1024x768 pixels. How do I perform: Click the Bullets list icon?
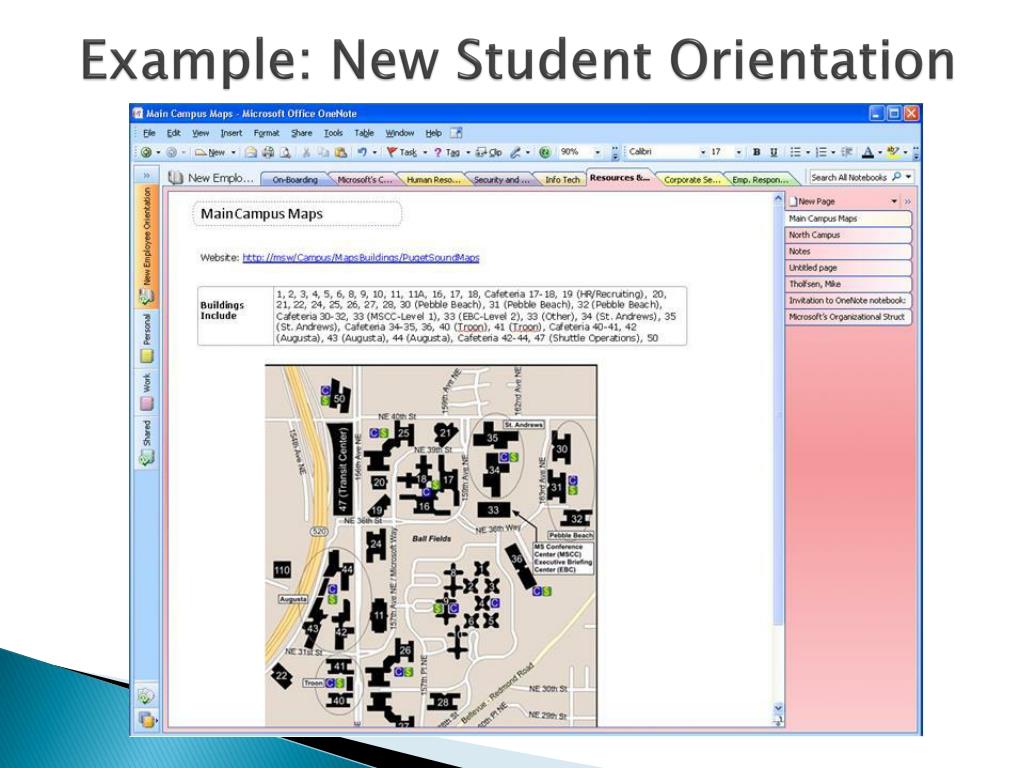click(x=795, y=152)
